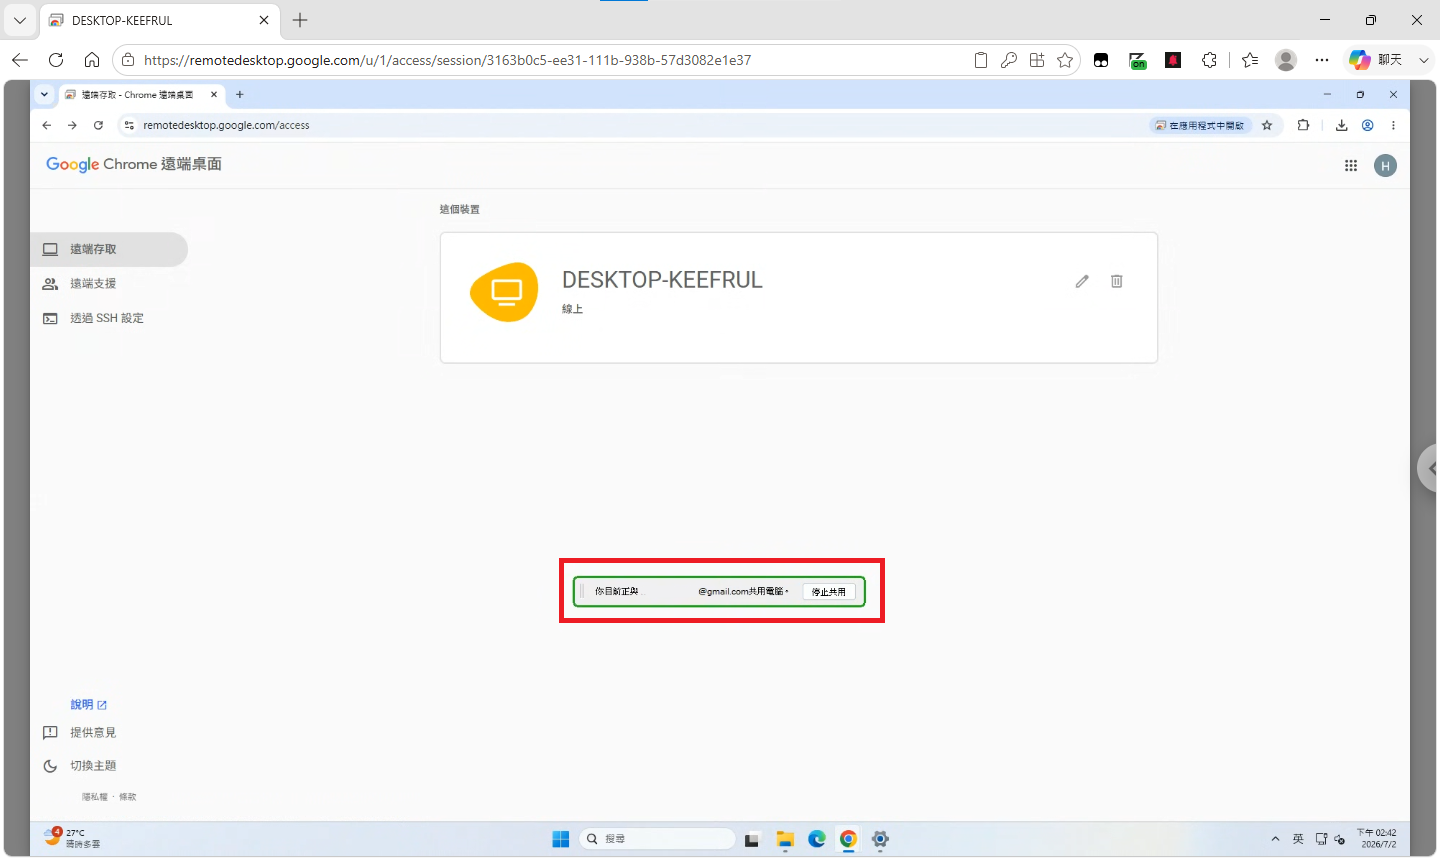This screenshot has width=1440, height=860.
Task: Favorite this page with Edge star icon
Action: (1065, 60)
